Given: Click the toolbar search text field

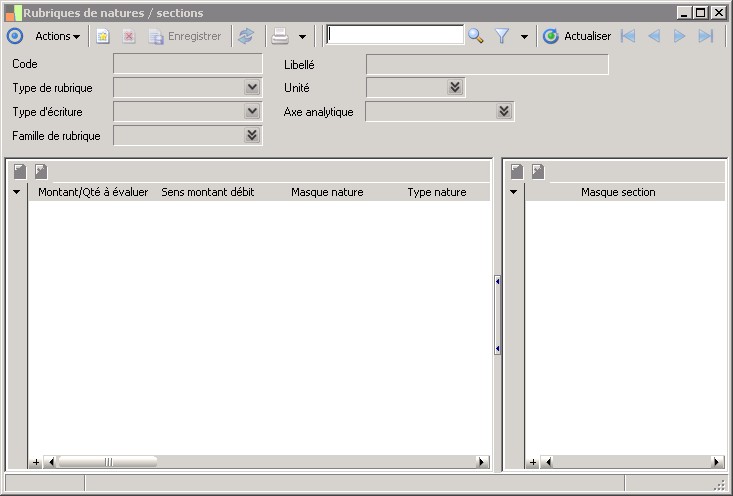Looking at the screenshot, I should pyautogui.click(x=395, y=35).
